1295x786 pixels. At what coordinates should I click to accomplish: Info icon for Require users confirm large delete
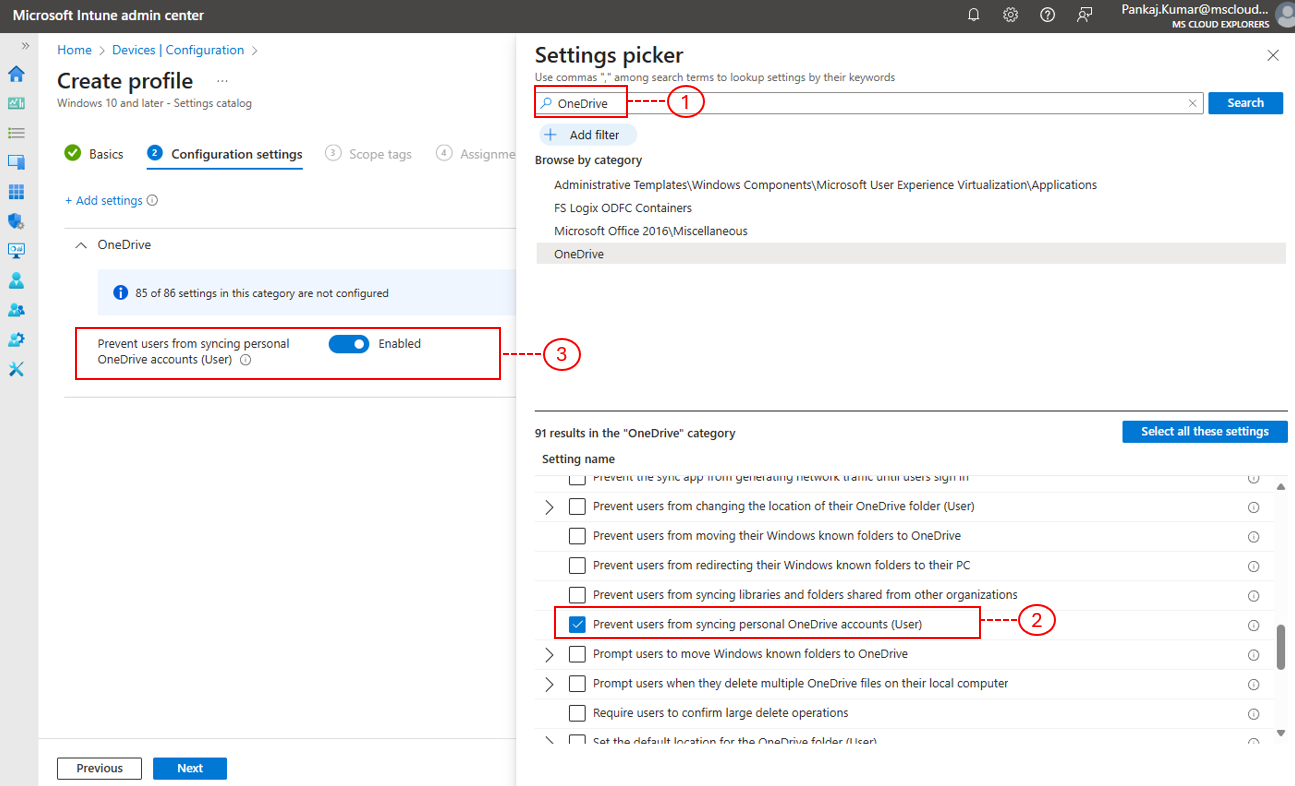click(x=1253, y=714)
